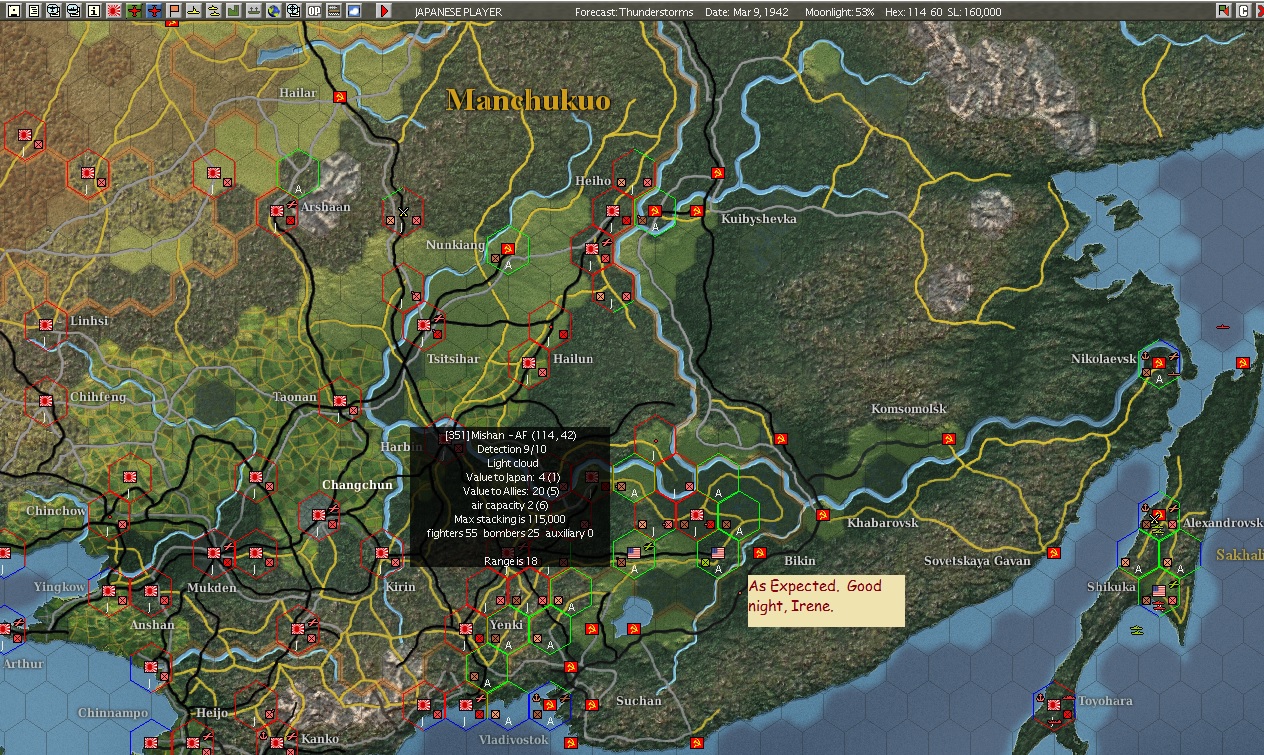The height and width of the screenshot is (755, 1264).
Task: Click the 'Mukden' city label
Action: [211, 588]
